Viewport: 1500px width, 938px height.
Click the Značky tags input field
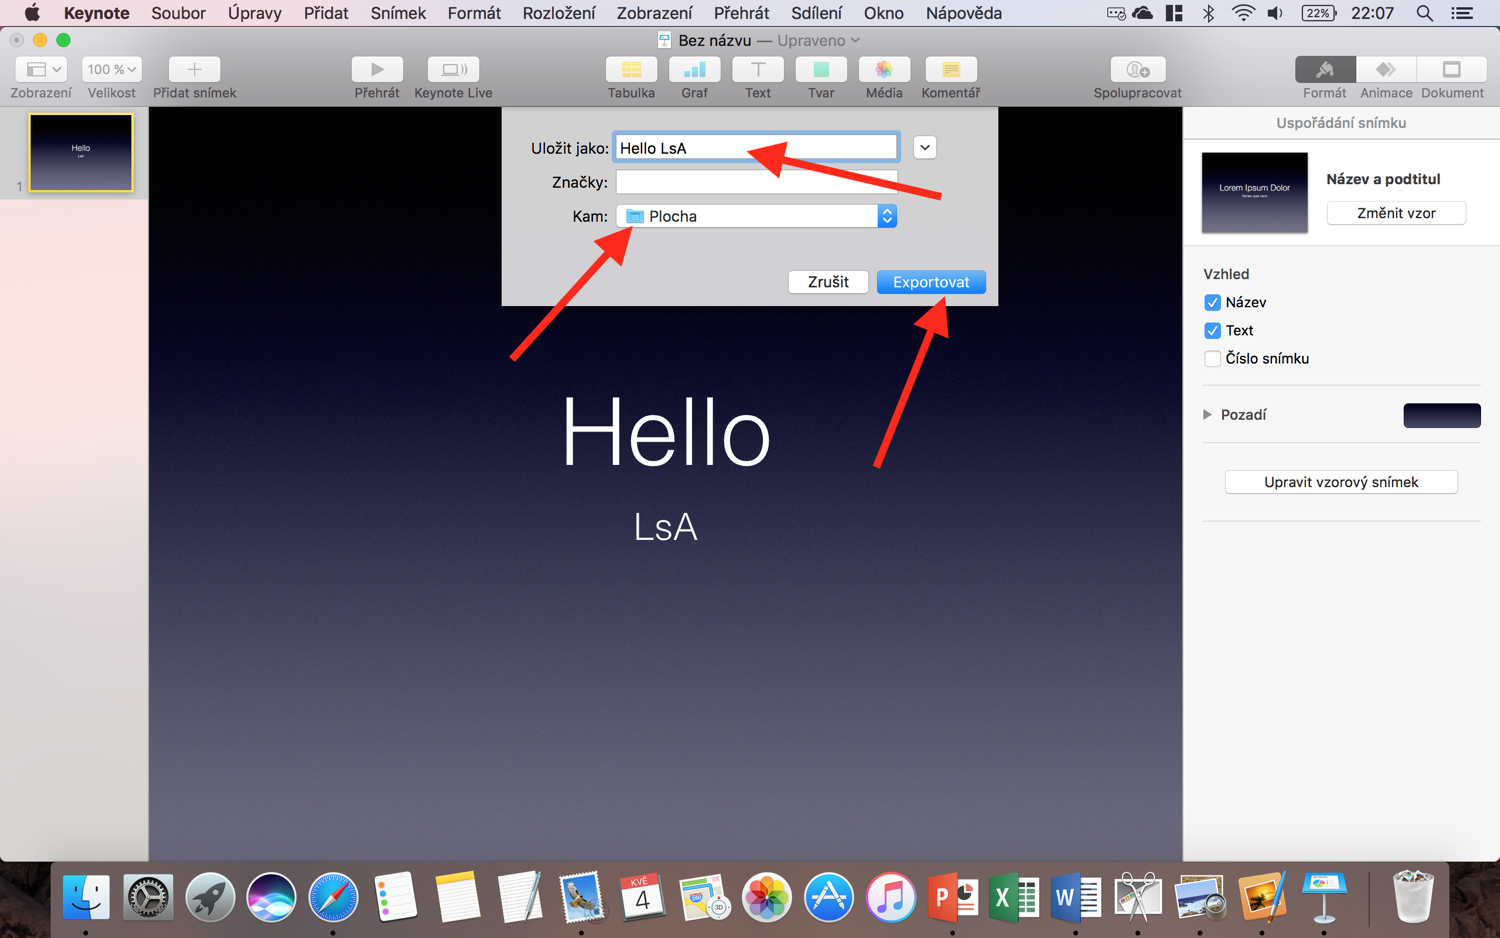point(756,182)
